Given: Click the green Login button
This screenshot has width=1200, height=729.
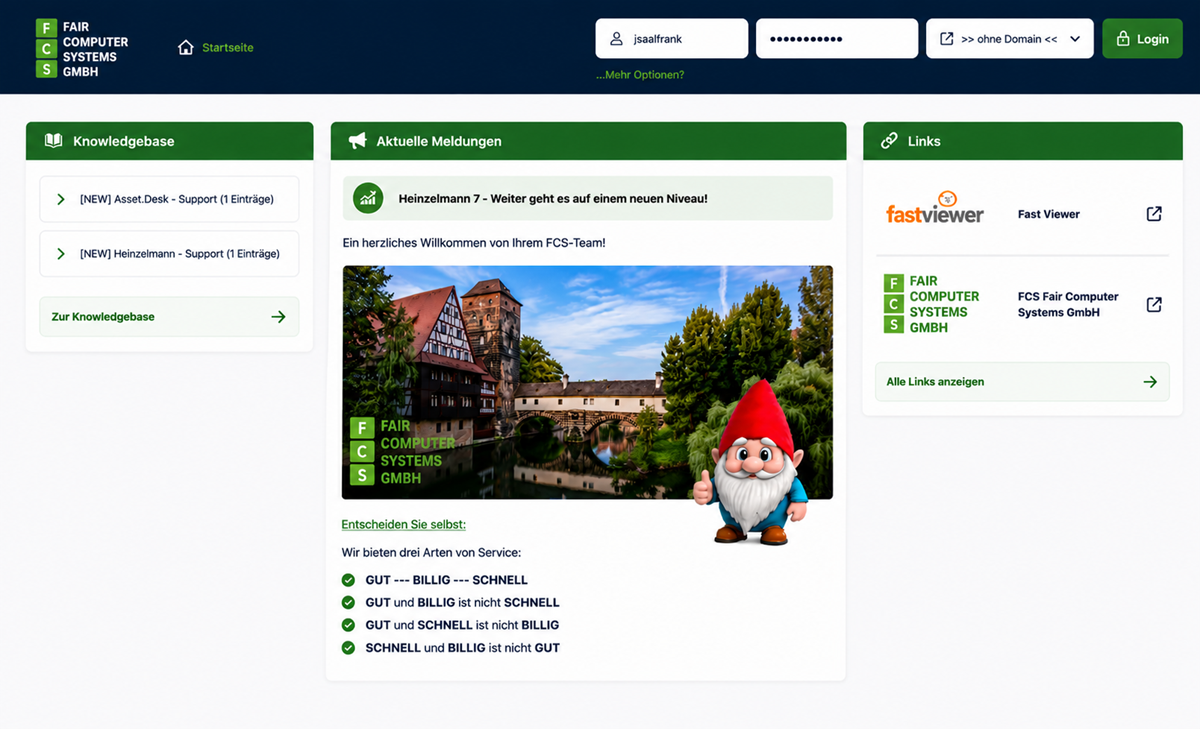Looking at the screenshot, I should [1142, 39].
